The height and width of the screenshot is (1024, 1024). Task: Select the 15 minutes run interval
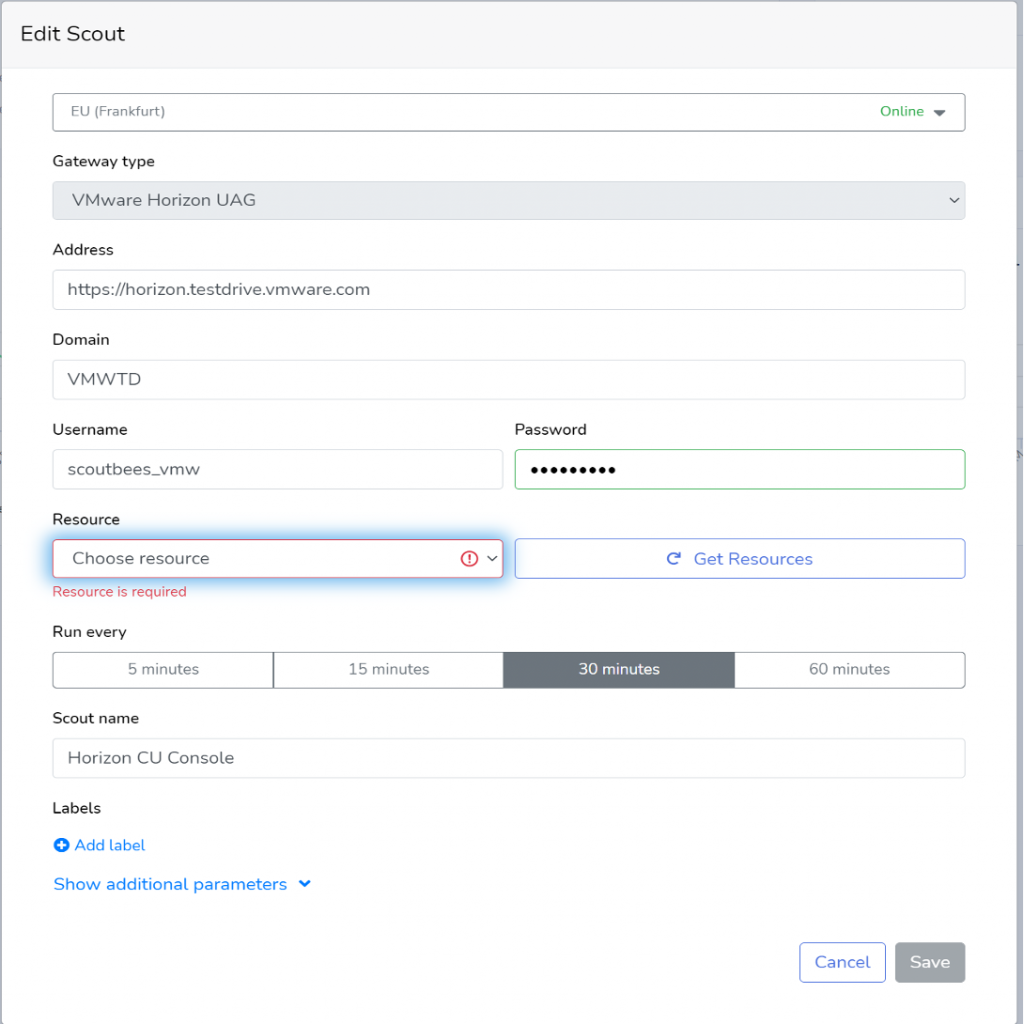coord(388,669)
